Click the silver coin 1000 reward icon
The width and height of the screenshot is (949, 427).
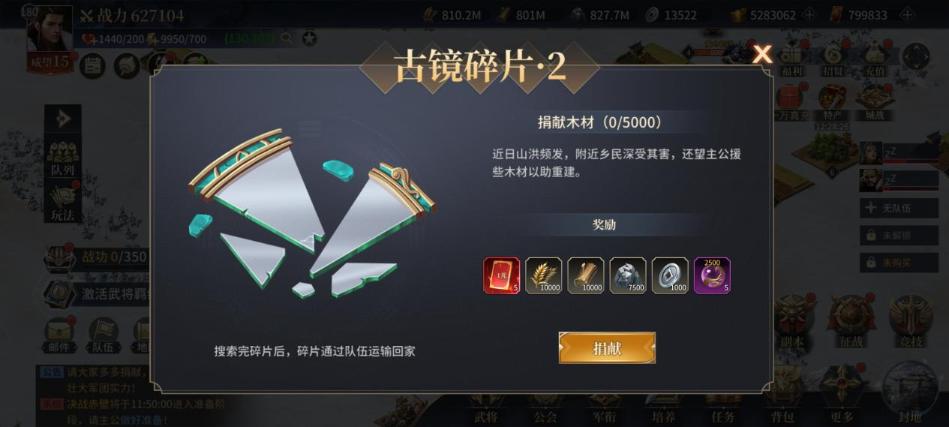(670, 276)
